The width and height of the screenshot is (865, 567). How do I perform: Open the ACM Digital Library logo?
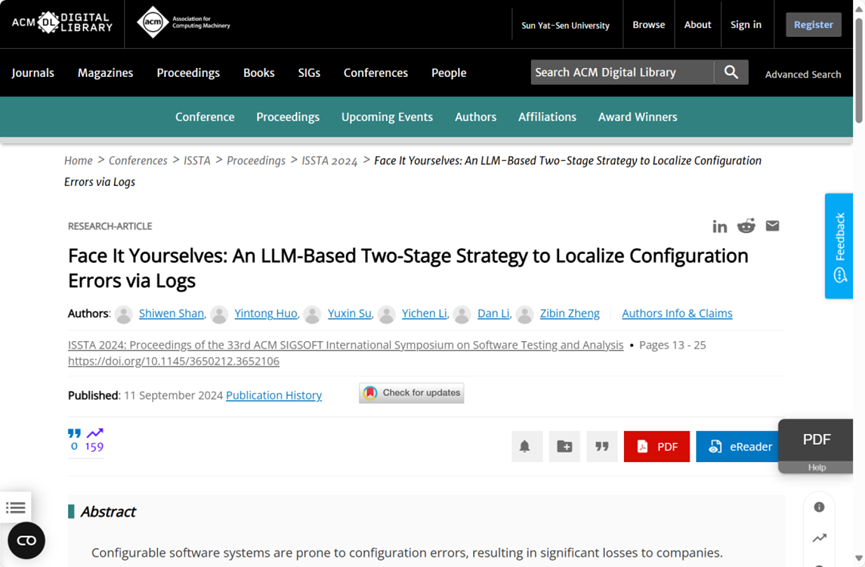pos(62,23)
